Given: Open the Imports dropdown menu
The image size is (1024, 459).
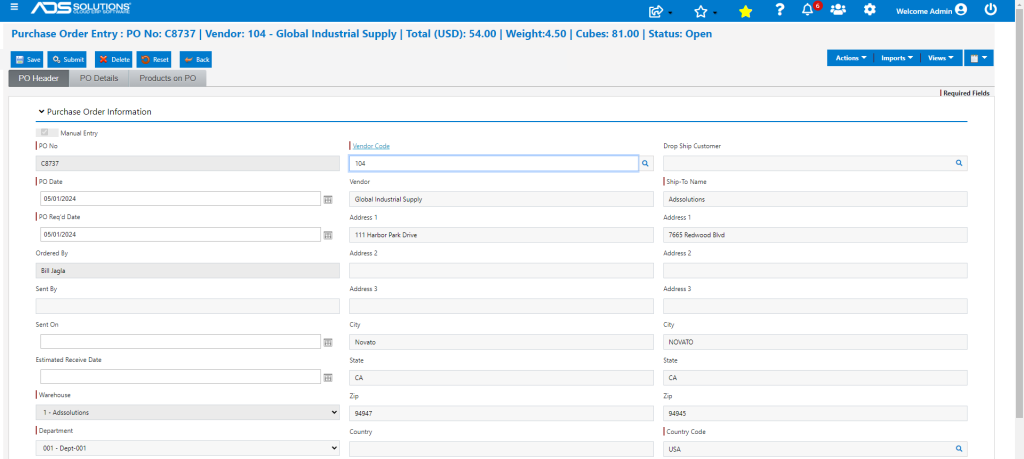Looking at the screenshot, I should [897, 58].
